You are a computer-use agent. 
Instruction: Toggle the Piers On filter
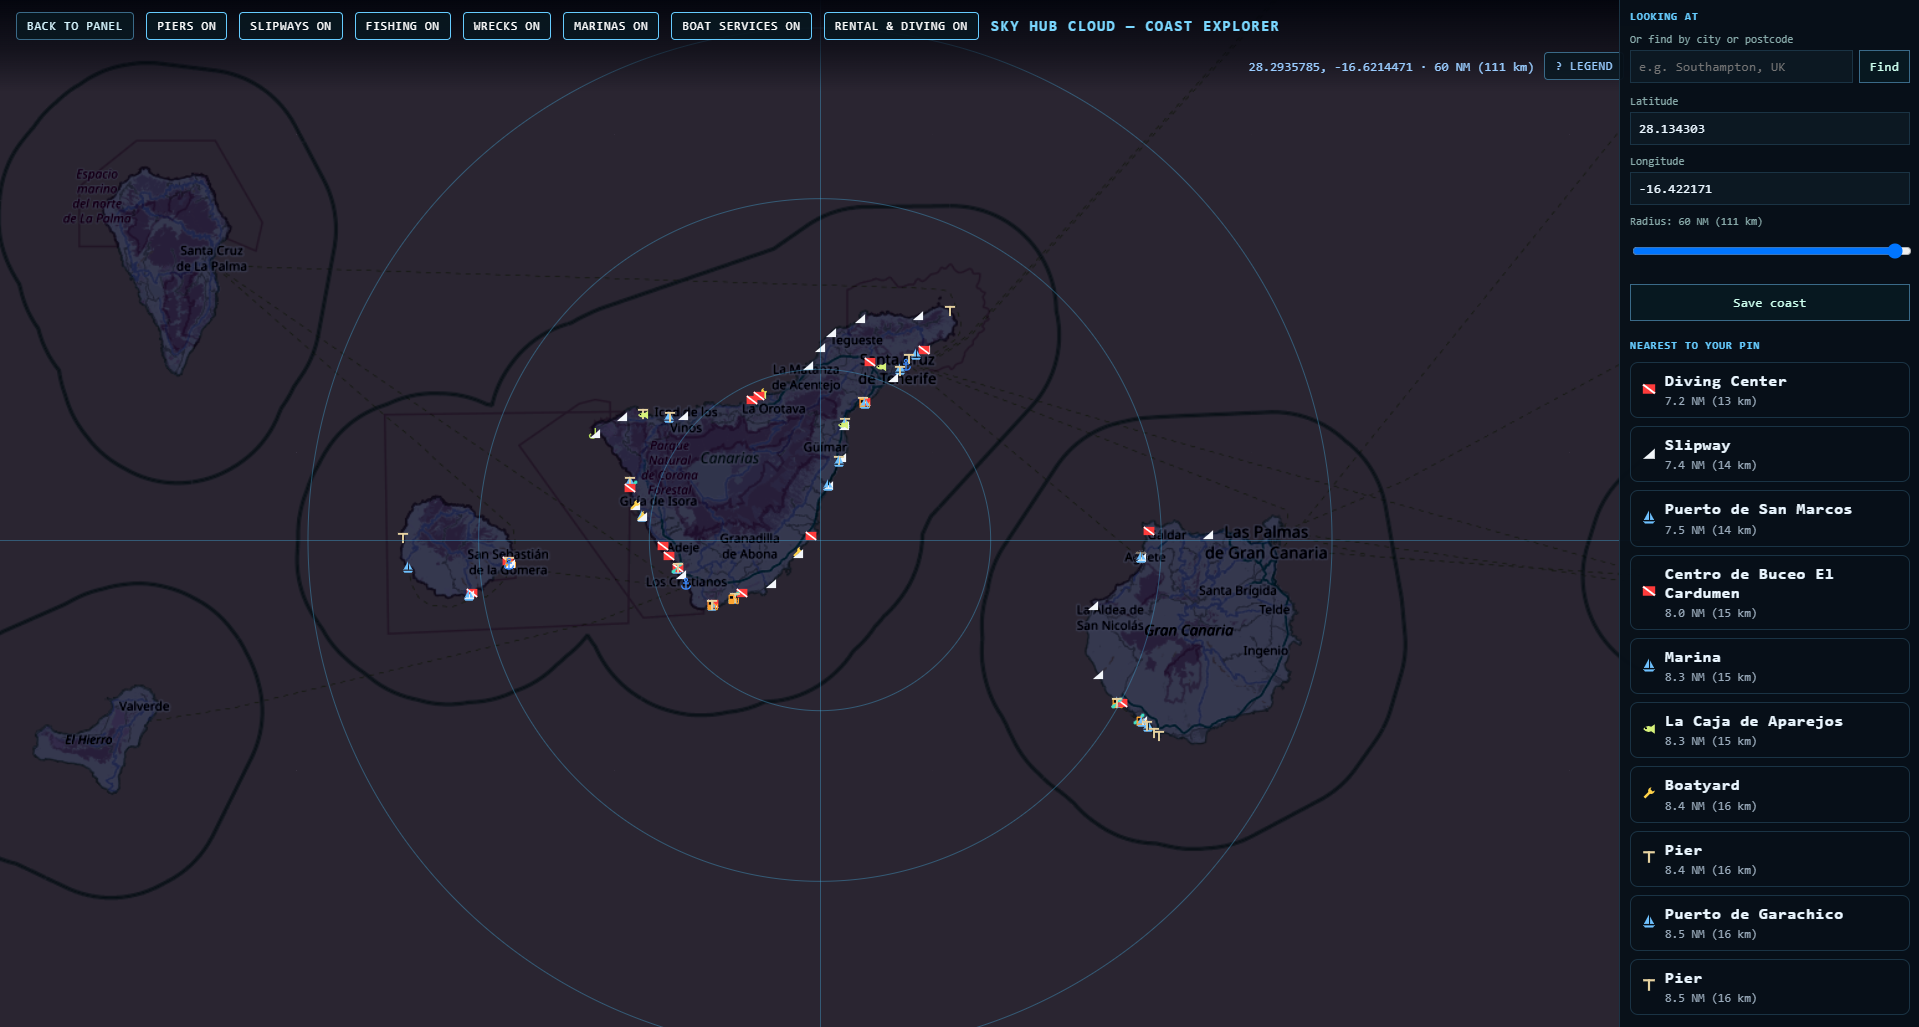pos(186,26)
